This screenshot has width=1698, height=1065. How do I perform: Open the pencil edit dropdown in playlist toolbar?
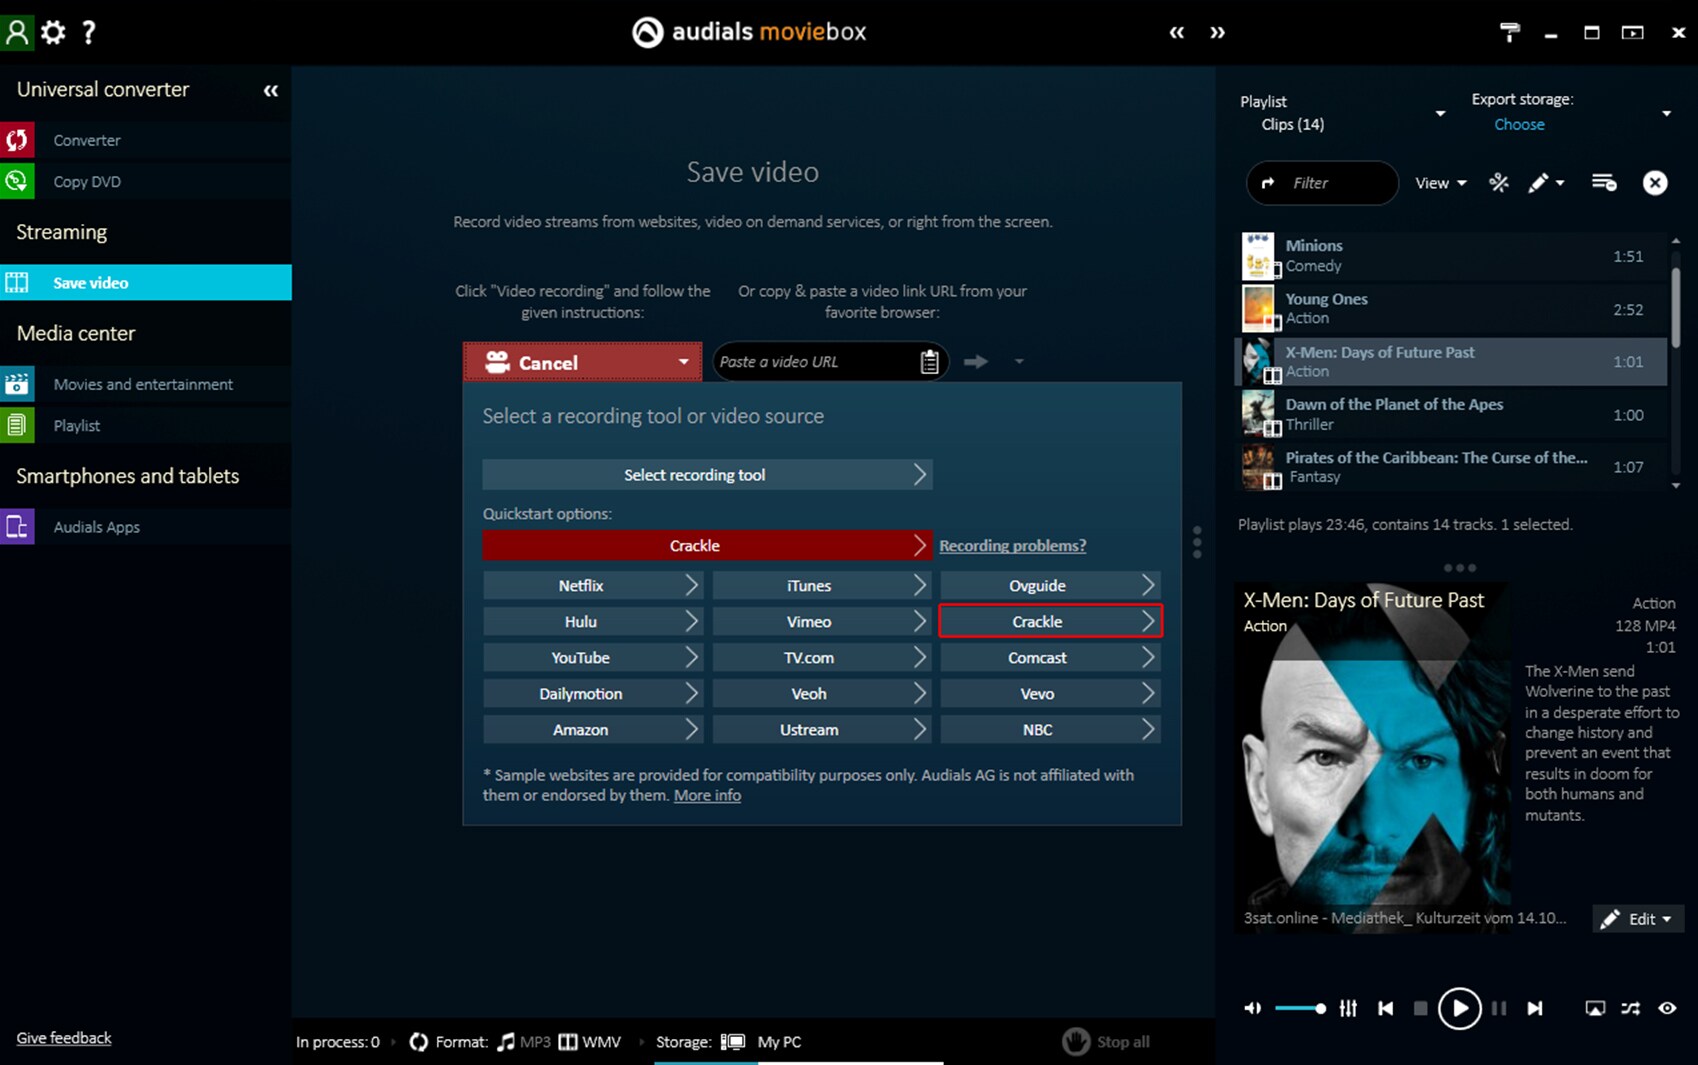(1546, 182)
